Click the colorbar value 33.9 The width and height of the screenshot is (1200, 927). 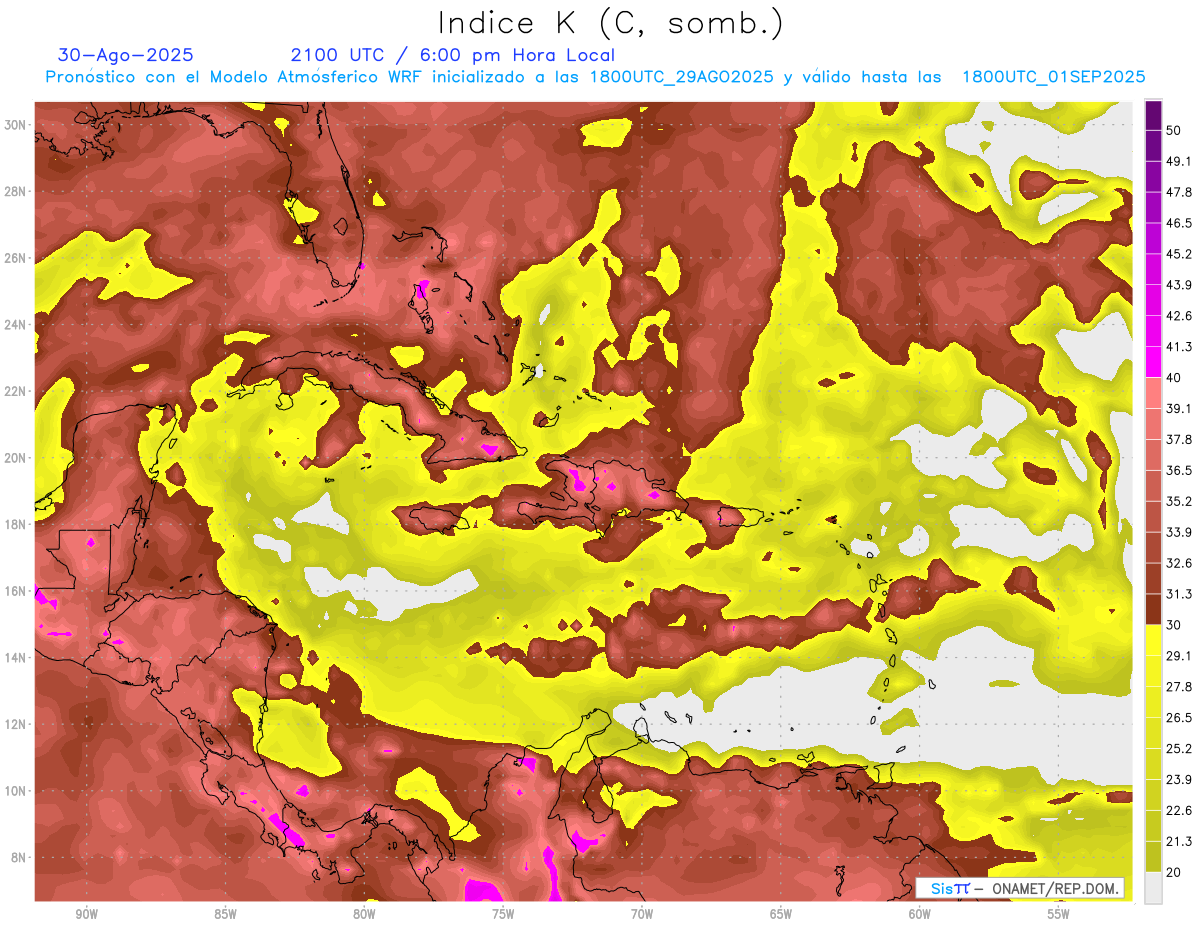1179,532
